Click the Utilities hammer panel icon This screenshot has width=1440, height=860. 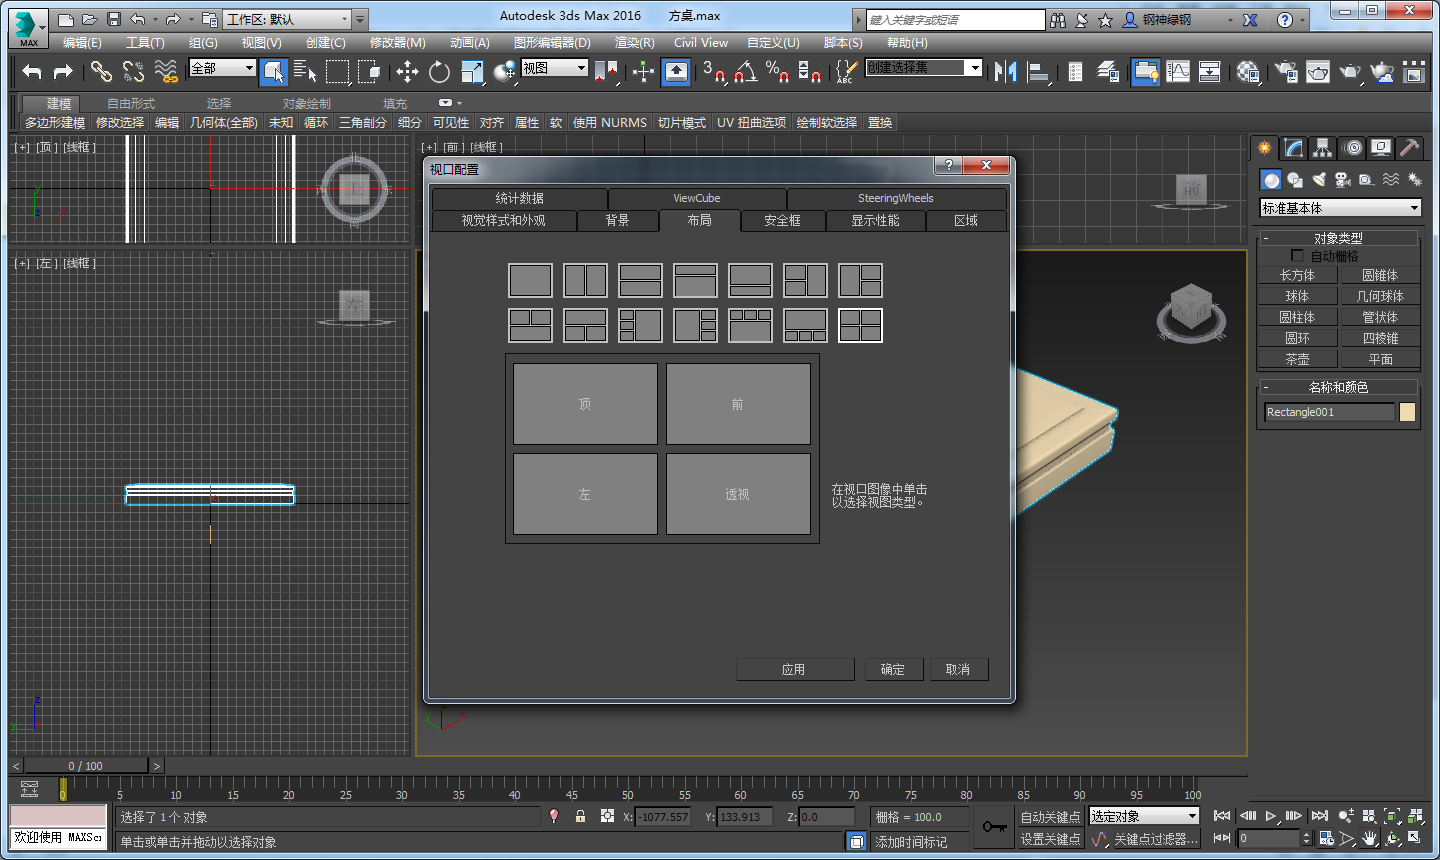(1409, 148)
